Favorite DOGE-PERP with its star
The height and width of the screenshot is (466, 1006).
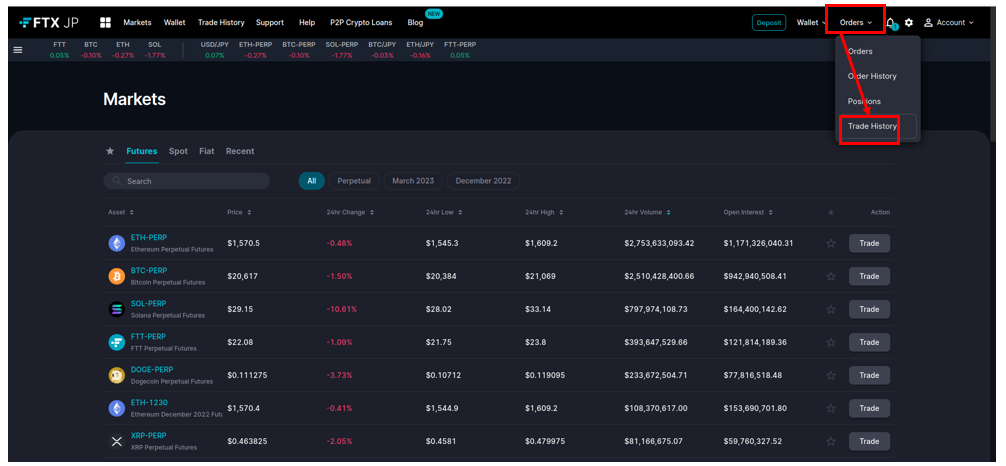[x=831, y=375]
